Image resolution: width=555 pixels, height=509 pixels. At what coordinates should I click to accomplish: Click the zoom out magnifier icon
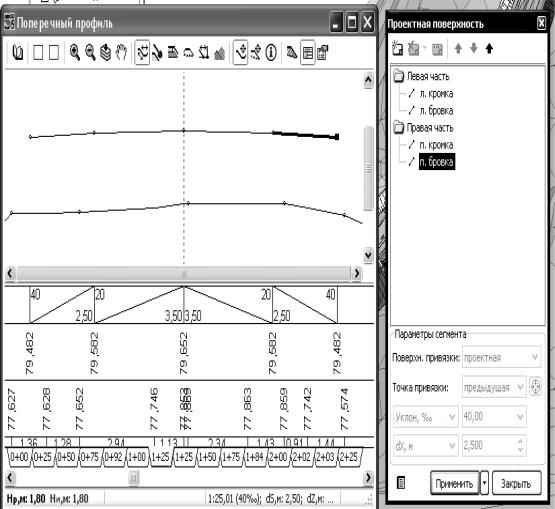pyautogui.click(x=90, y=52)
